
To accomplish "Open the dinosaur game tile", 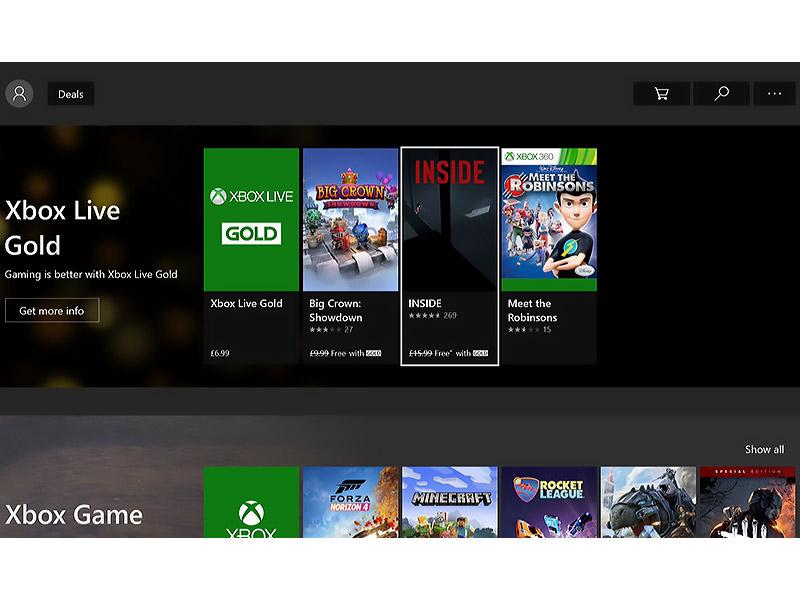I will (648, 502).
